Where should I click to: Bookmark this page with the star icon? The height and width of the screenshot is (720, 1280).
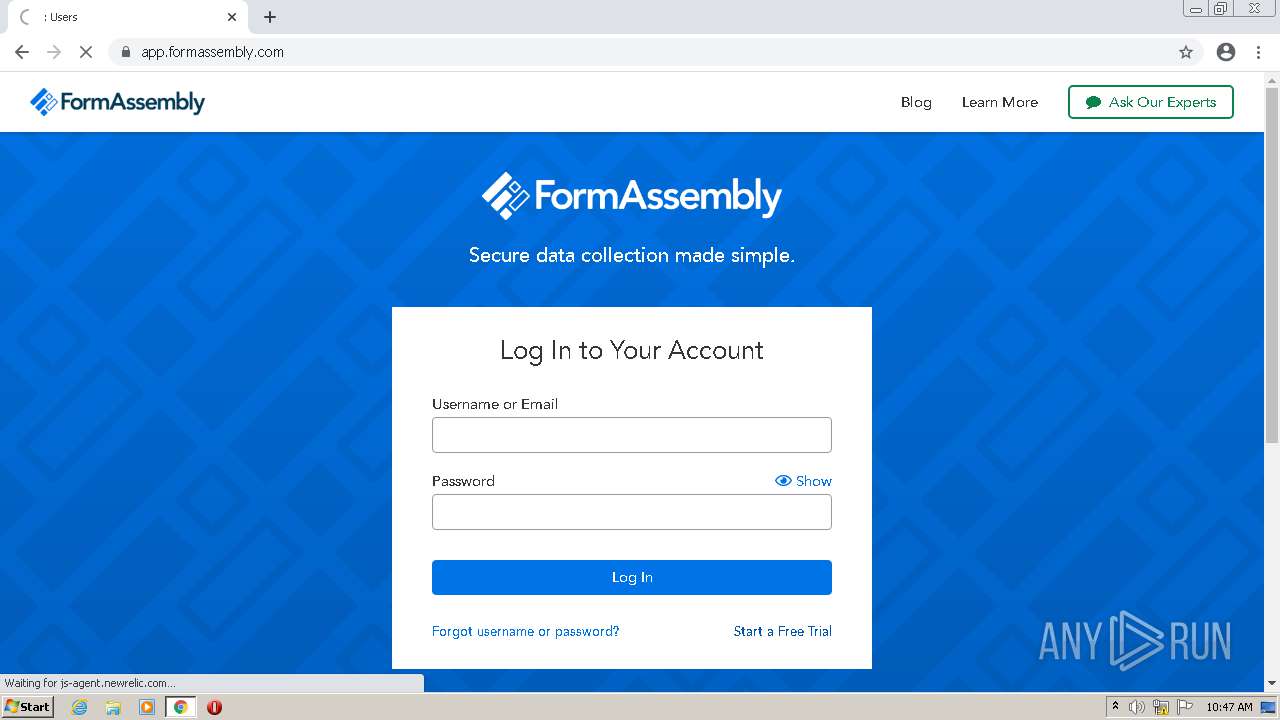click(x=1186, y=52)
